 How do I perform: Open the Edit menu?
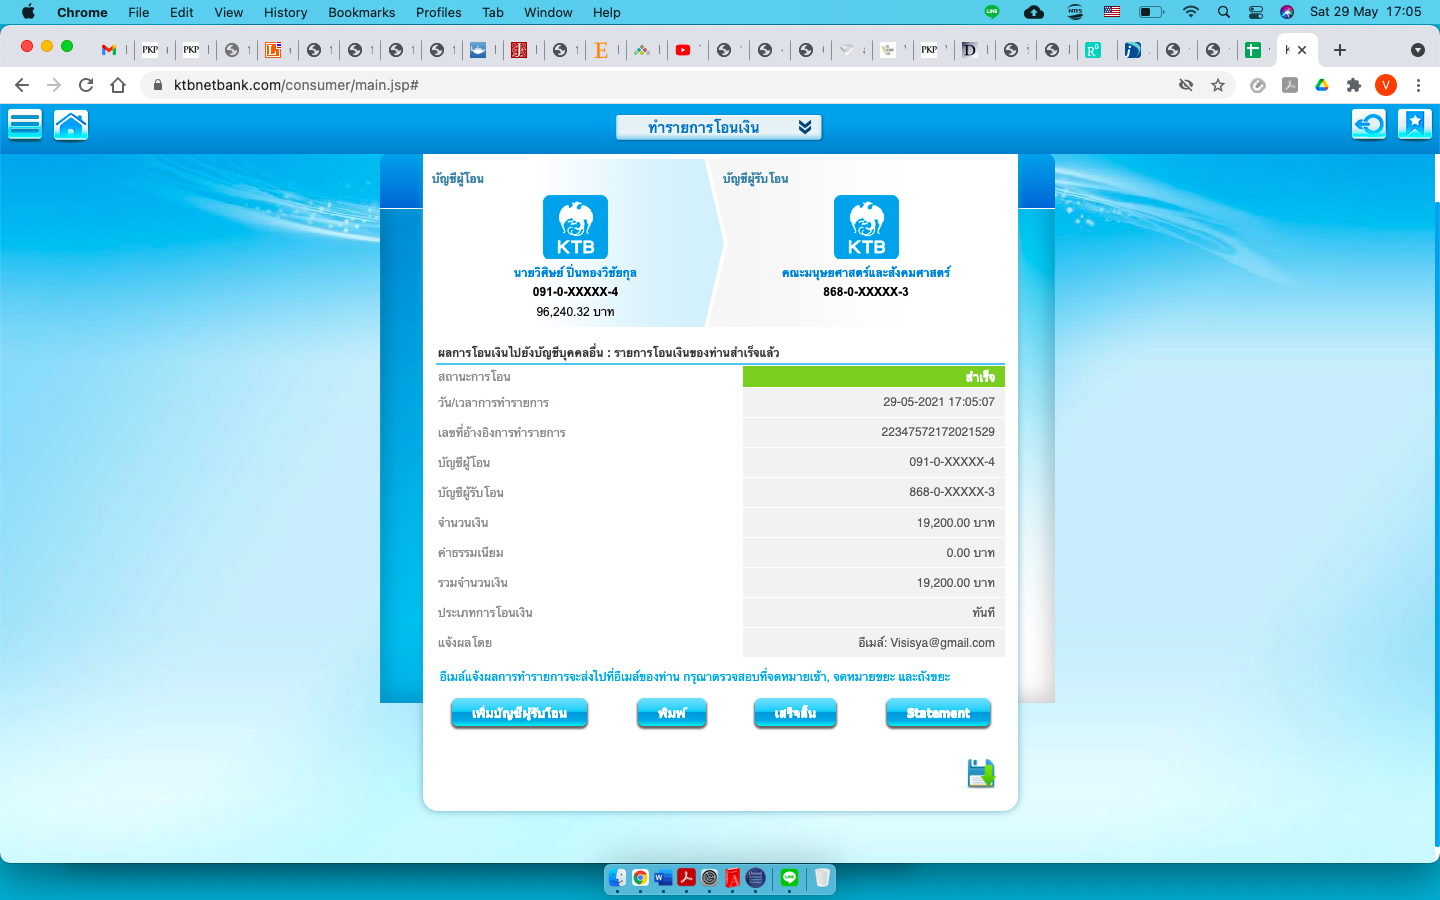pos(182,12)
